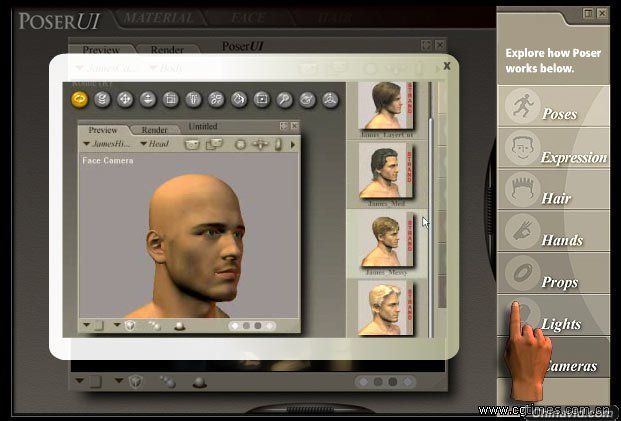Toggle the tracking spheres icon in the Untitled window
This screenshot has width=621, height=421.
(154, 326)
